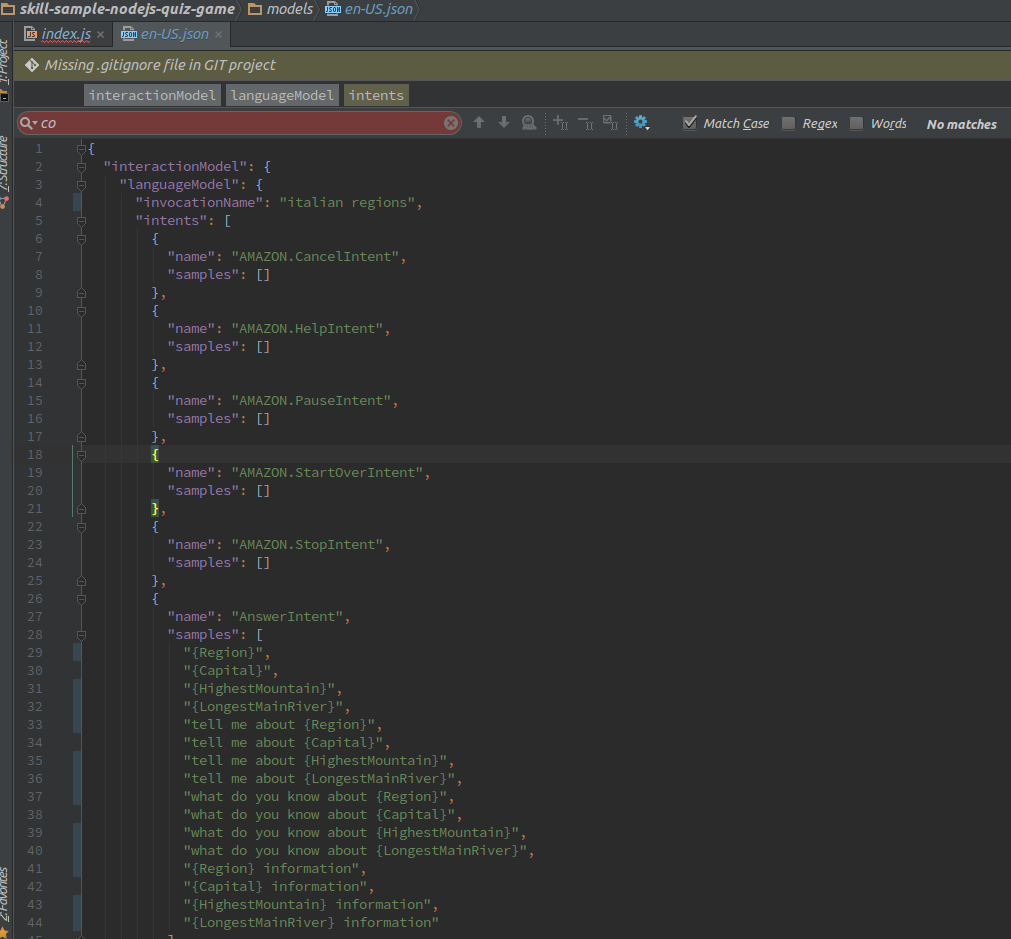
Task: Fold CancelIntent object at line 6
Action: pyautogui.click(x=81, y=239)
